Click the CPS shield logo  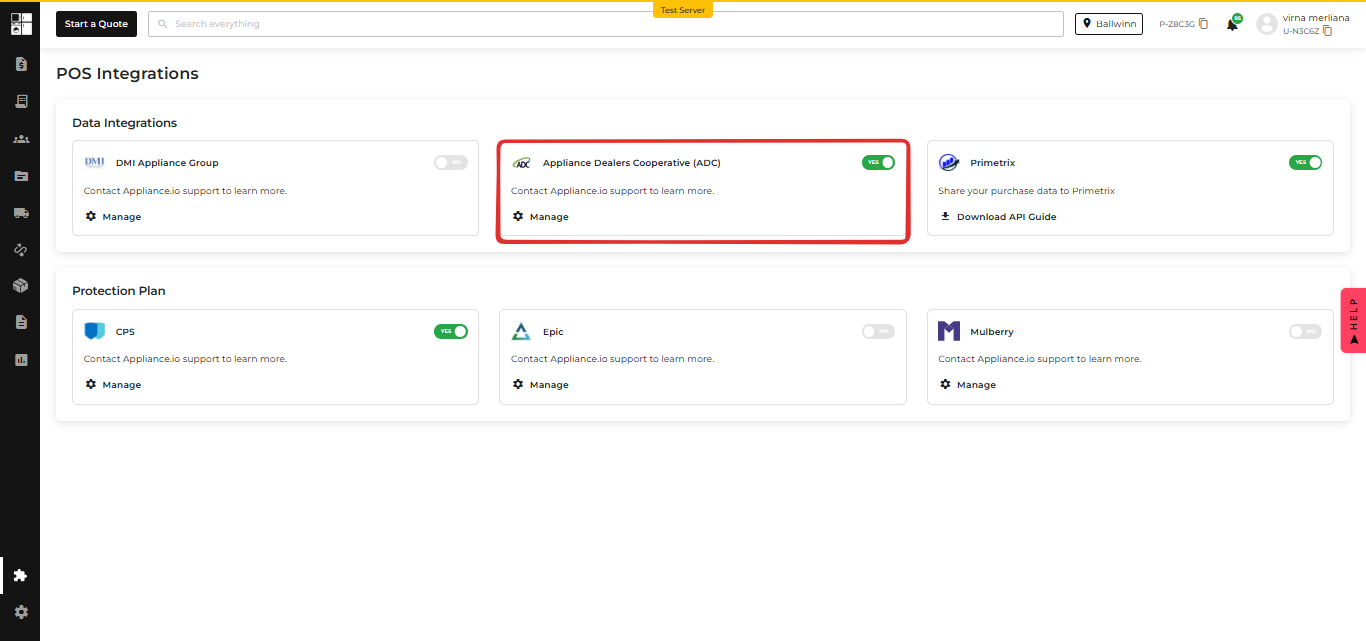coord(95,331)
